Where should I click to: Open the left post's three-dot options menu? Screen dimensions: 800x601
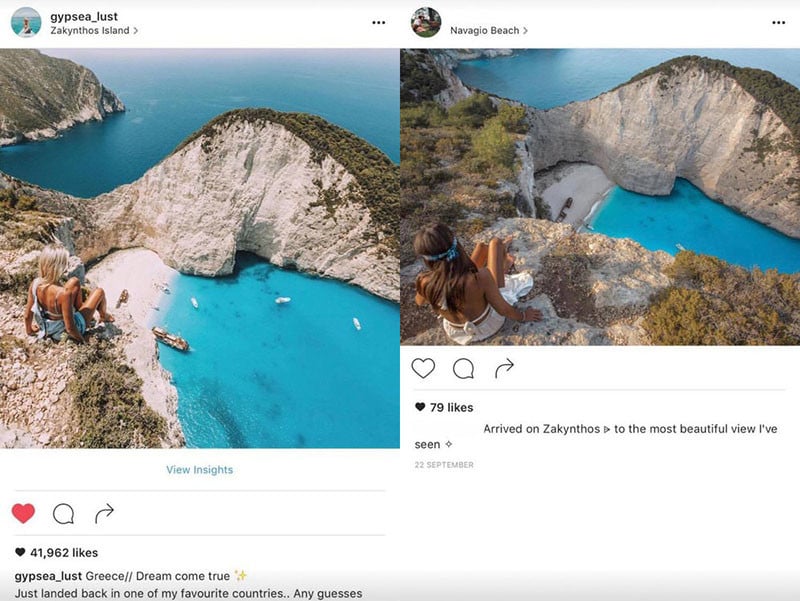click(378, 22)
